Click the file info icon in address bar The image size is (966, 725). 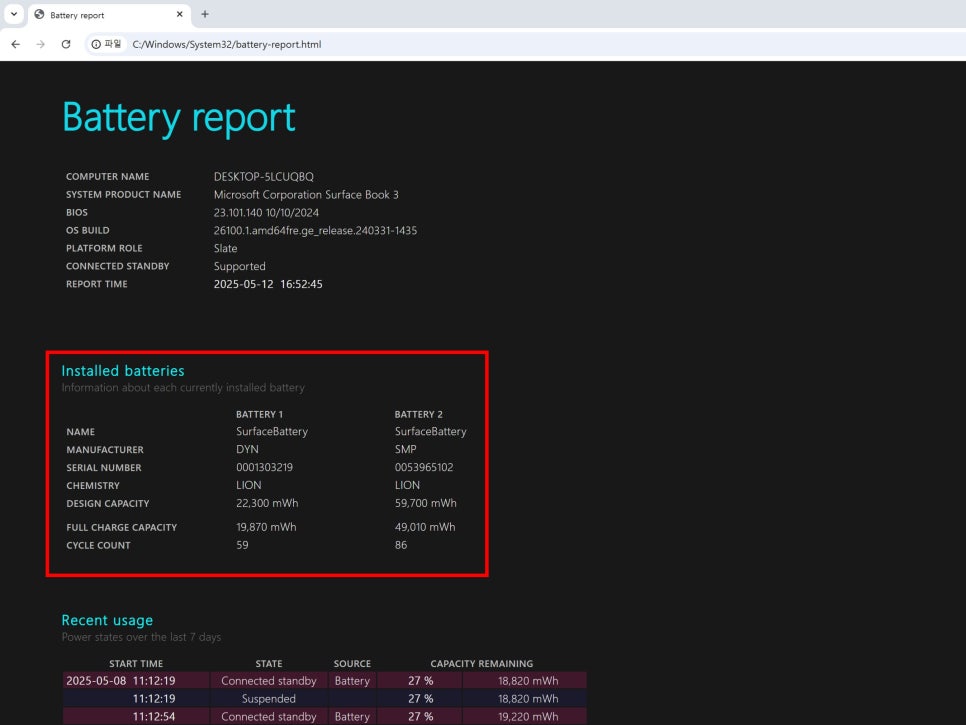point(96,44)
